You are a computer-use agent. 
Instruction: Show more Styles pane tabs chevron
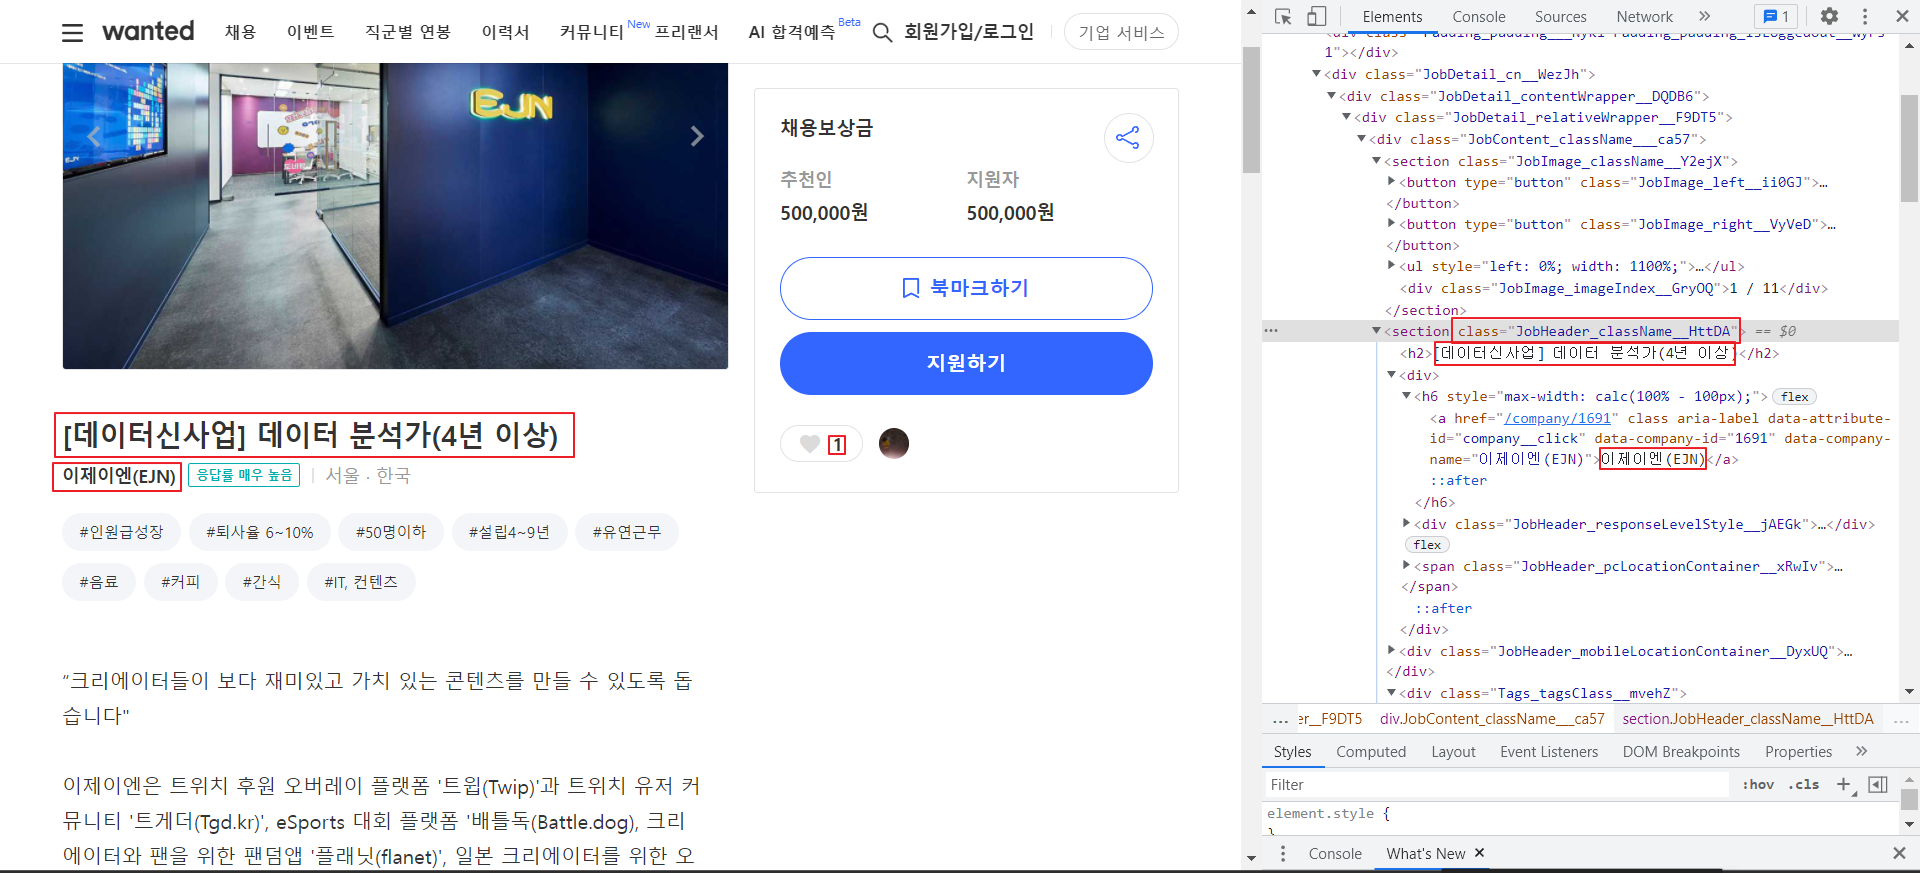1861,751
